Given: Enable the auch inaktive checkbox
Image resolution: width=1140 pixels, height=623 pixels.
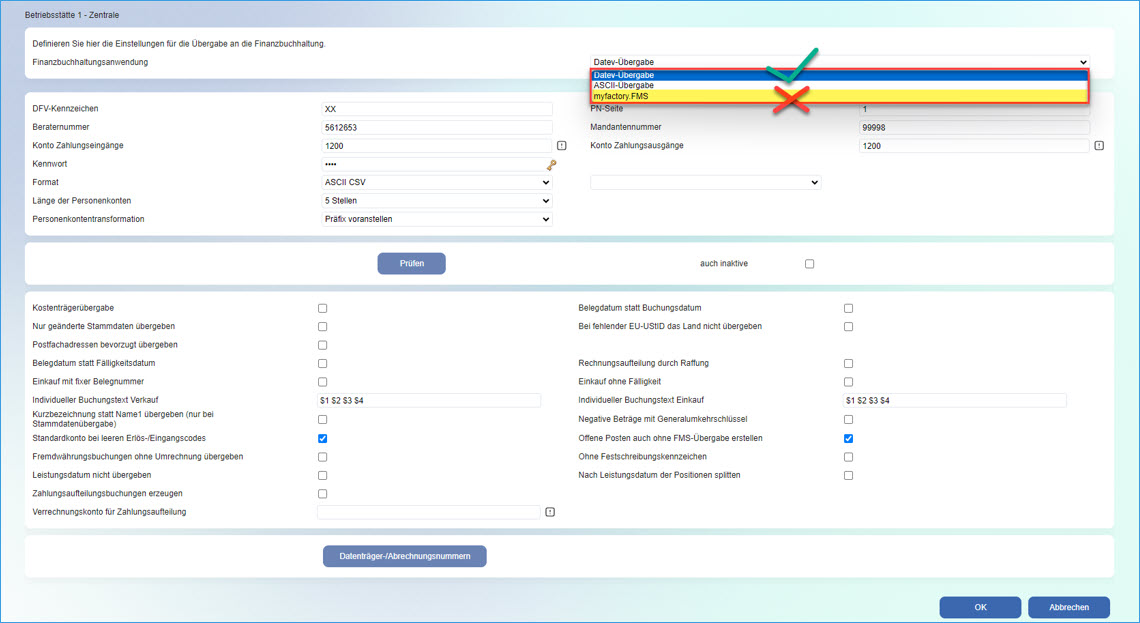Looking at the screenshot, I should pos(810,263).
